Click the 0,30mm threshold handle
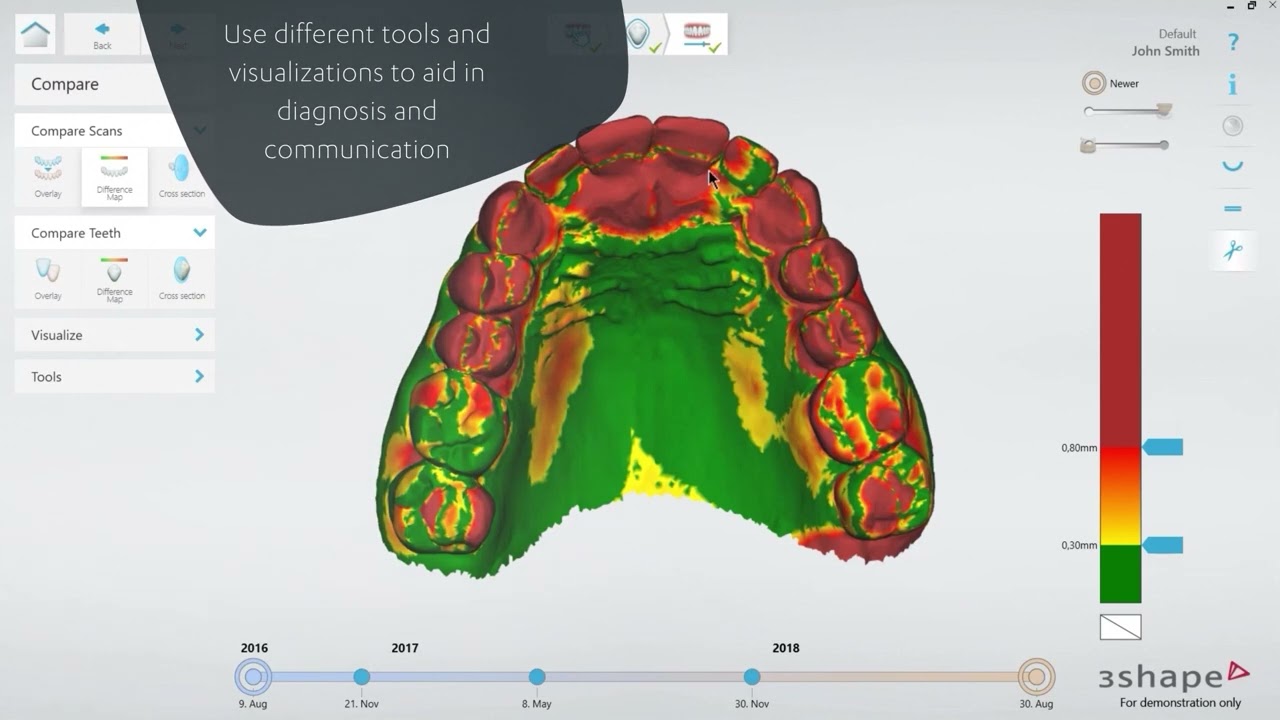 click(1163, 545)
